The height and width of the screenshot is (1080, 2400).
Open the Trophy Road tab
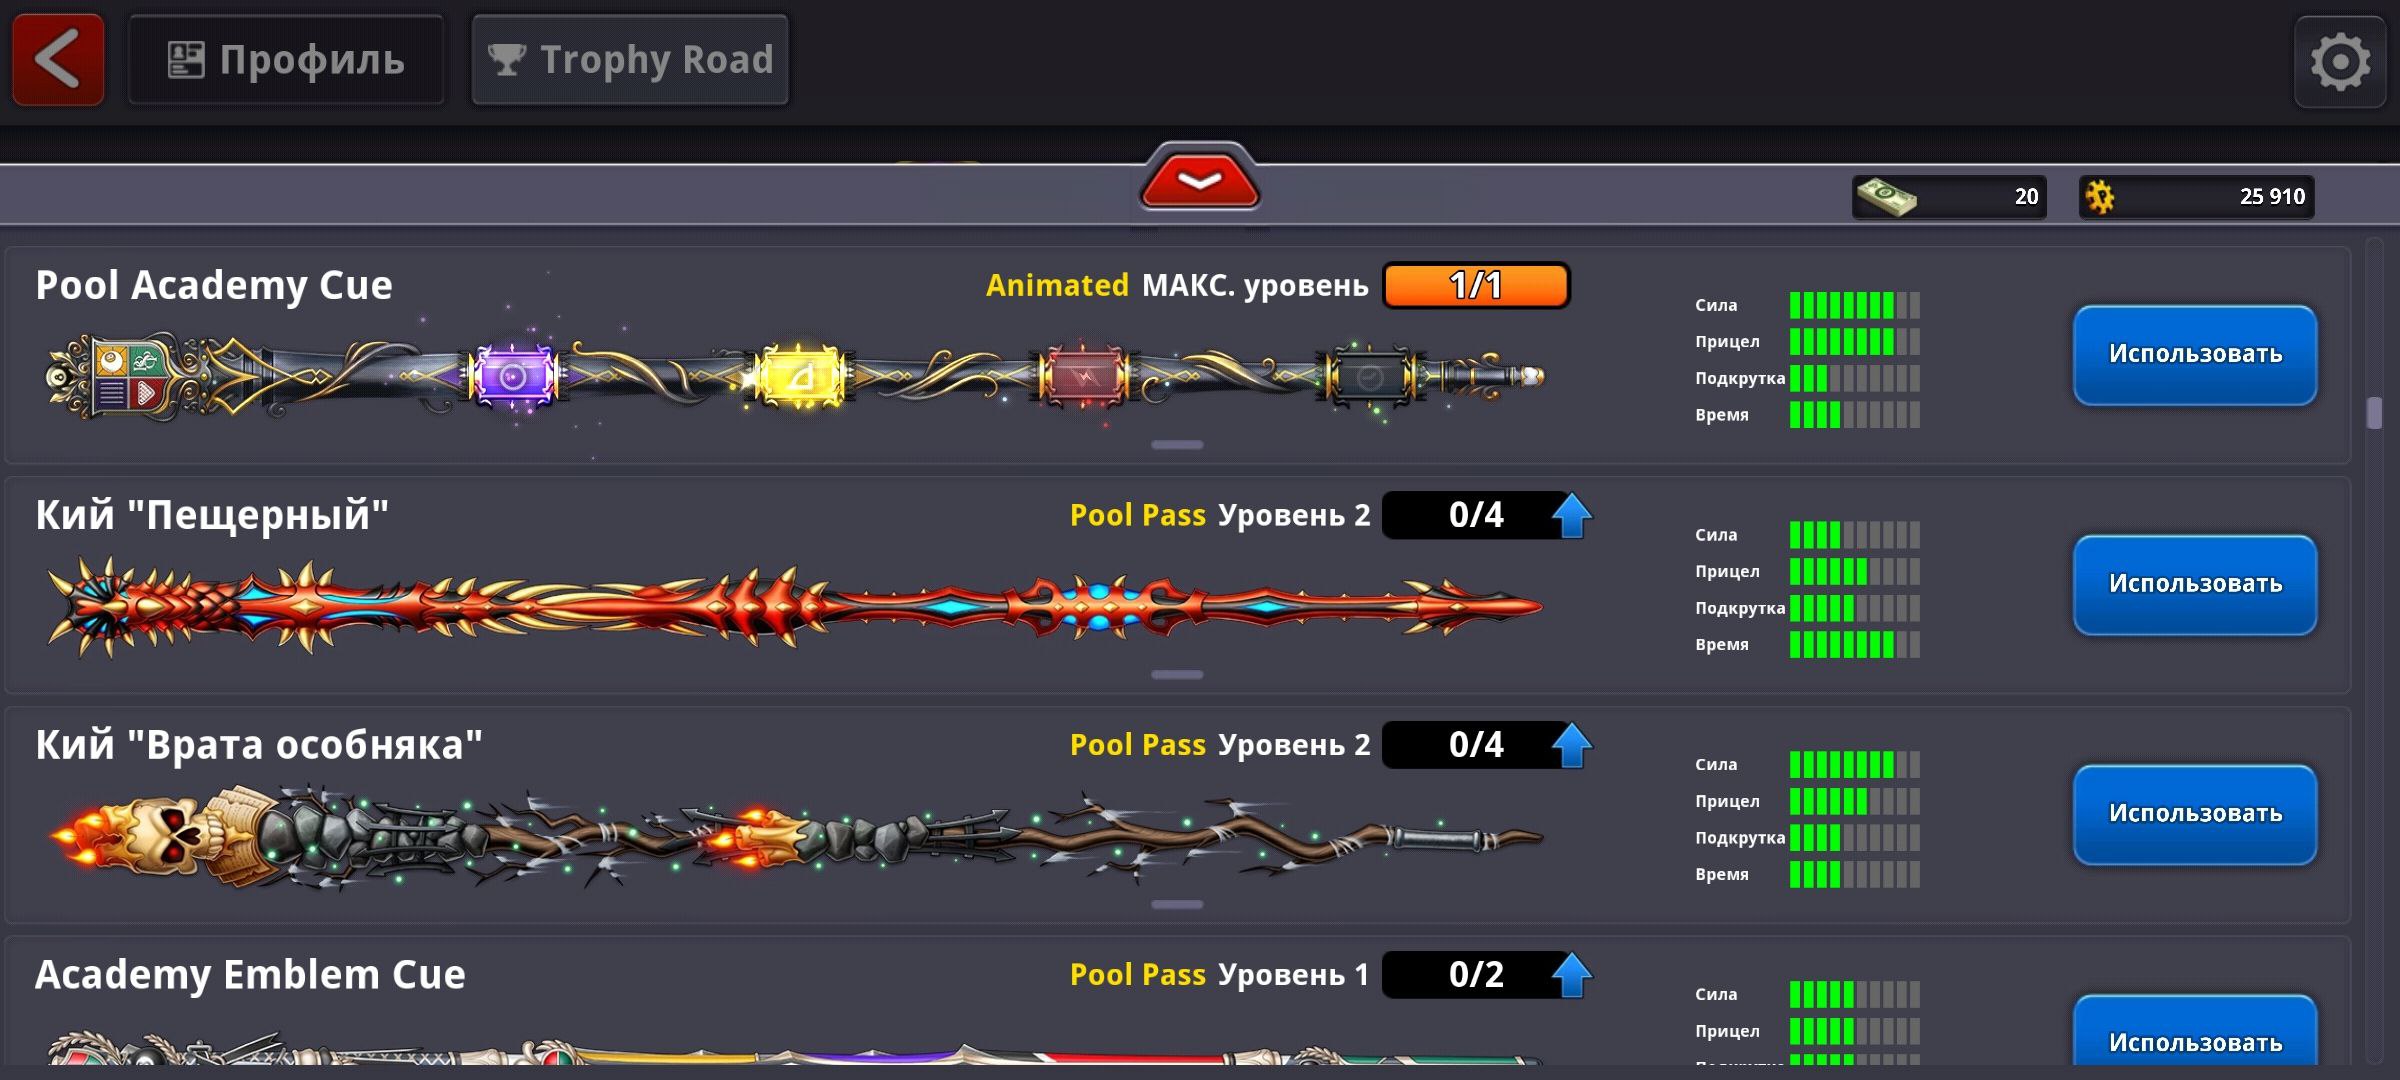pyautogui.click(x=630, y=60)
